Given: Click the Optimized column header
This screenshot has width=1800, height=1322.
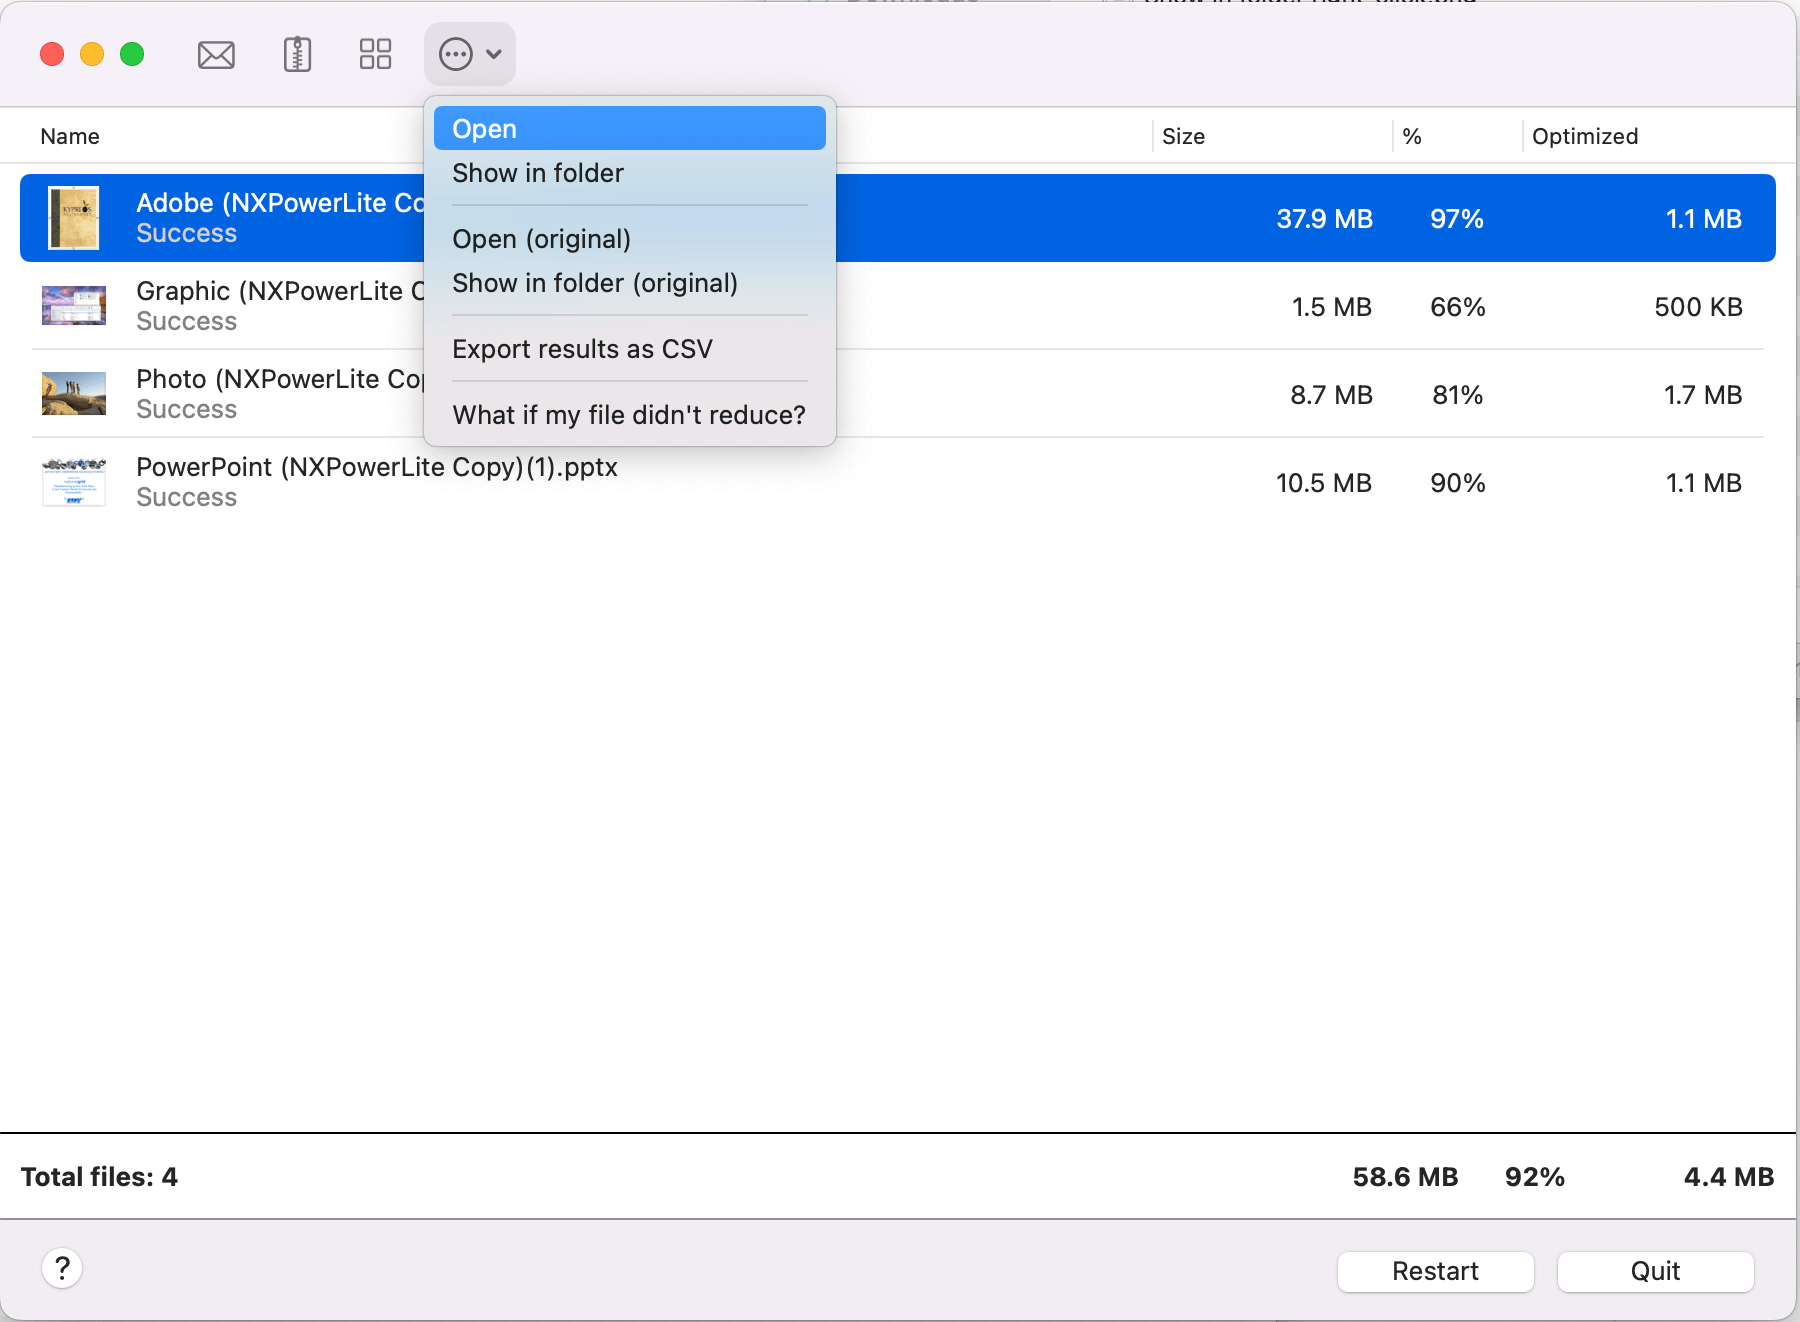Looking at the screenshot, I should coord(1585,136).
